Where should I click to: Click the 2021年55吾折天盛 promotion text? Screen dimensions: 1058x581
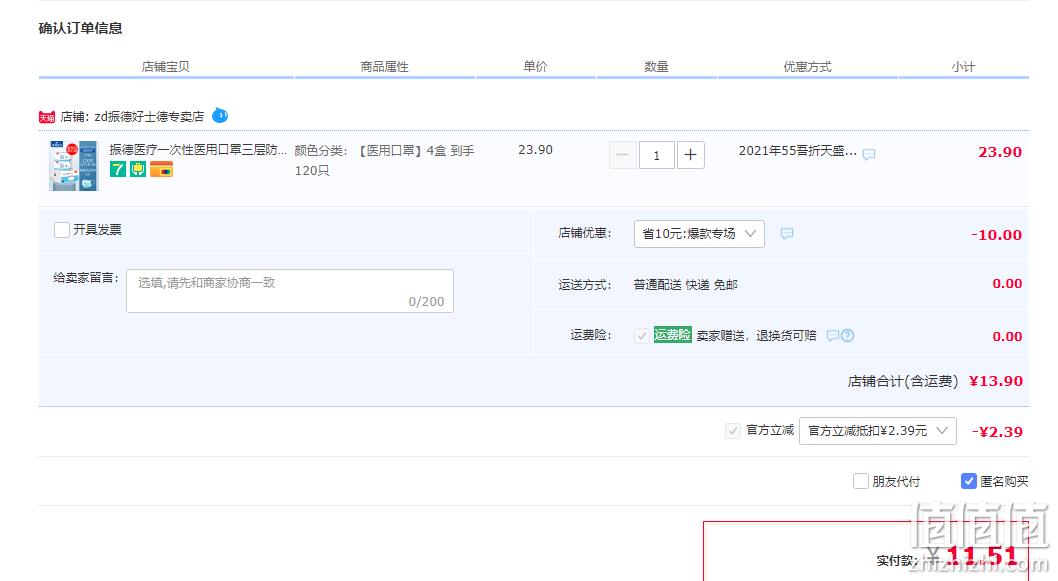pos(798,151)
